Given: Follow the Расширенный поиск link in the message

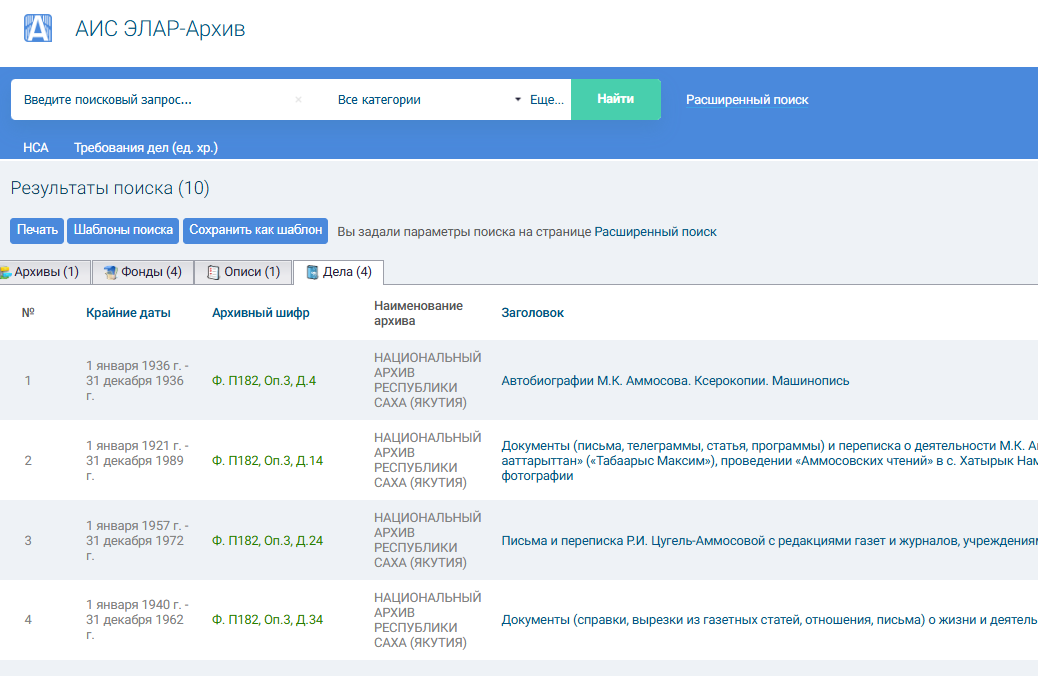Looking at the screenshot, I should point(655,232).
